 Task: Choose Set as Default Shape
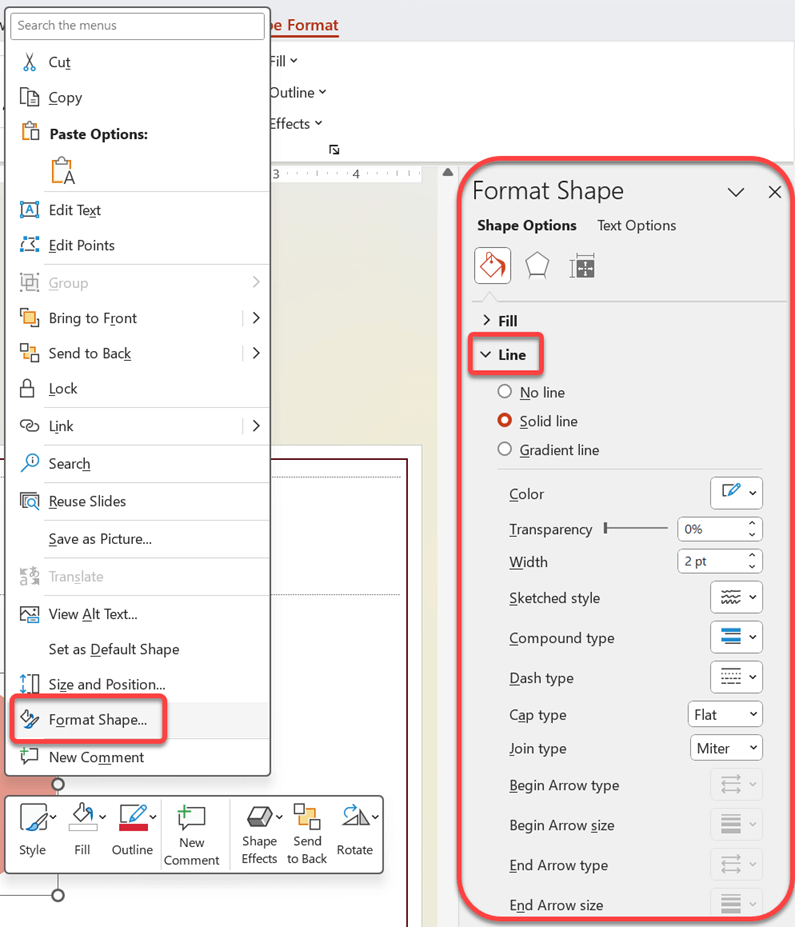(x=113, y=649)
